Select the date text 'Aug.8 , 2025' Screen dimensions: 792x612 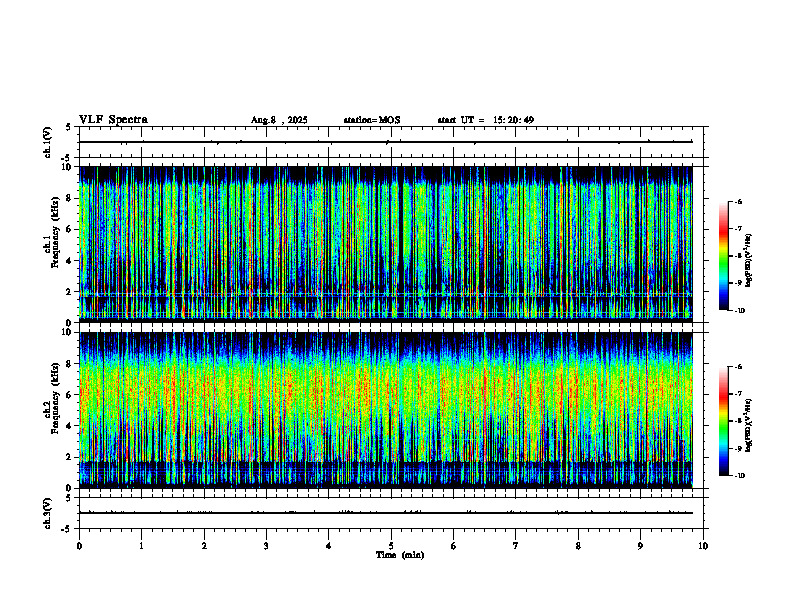(x=279, y=120)
